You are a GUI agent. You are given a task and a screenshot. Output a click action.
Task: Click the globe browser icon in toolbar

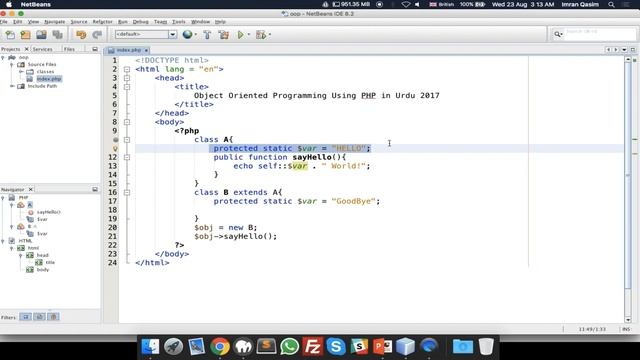187,34
